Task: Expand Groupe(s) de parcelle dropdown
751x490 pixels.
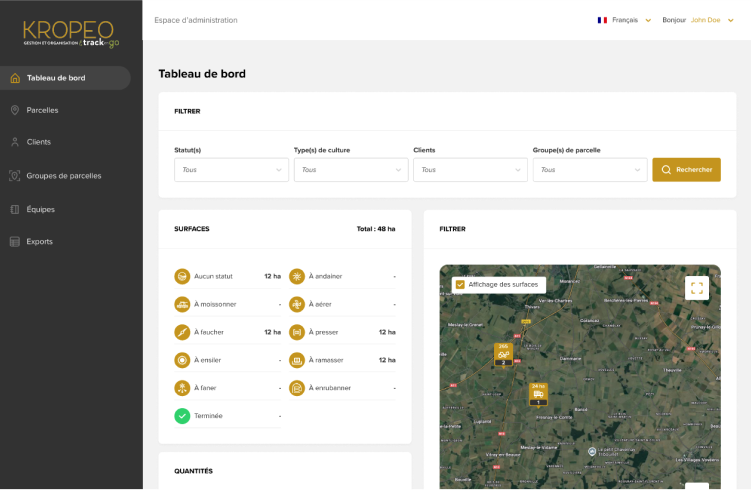Action: point(589,170)
